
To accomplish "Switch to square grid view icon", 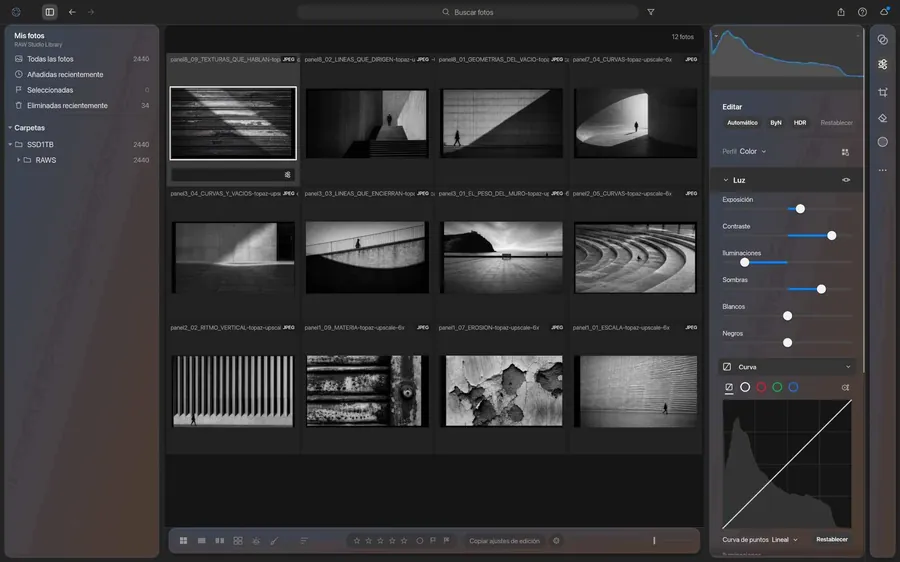I will 201,541.
